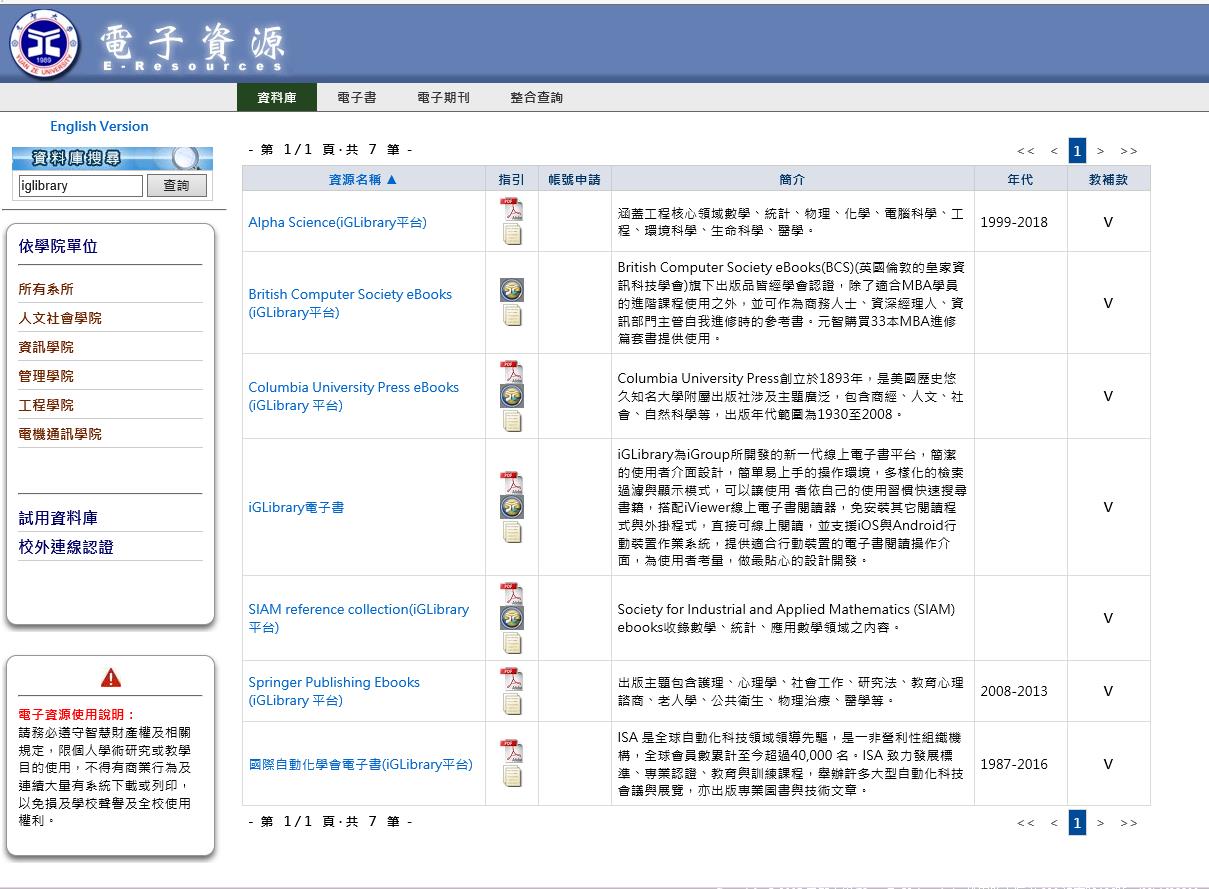Click the 教補款 column header
The height and width of the screenshot is (889, 1209).
[1109, 180]
